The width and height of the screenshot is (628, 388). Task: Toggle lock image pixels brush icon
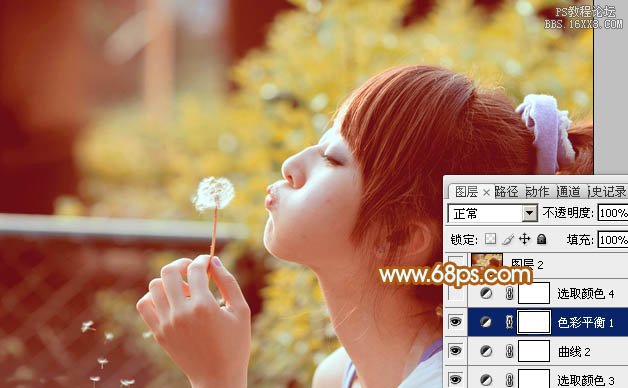[508, 239]
